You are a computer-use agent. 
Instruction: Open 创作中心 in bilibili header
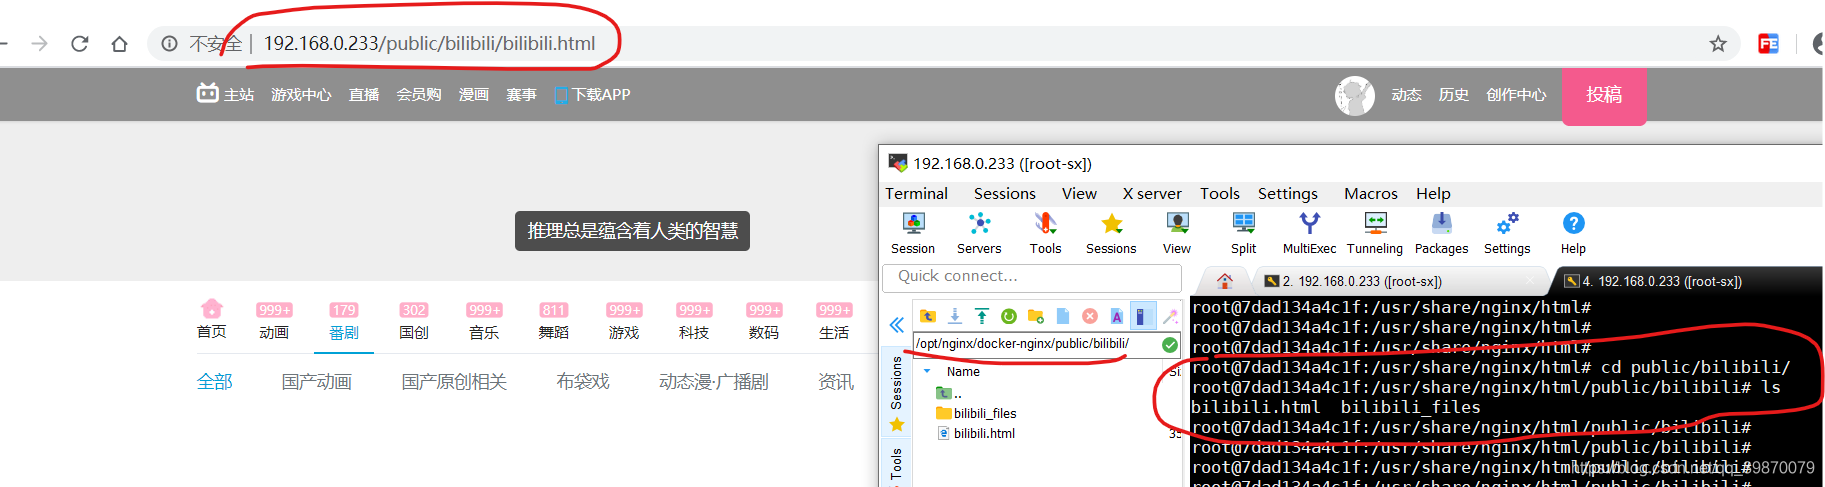point(1516,94)
